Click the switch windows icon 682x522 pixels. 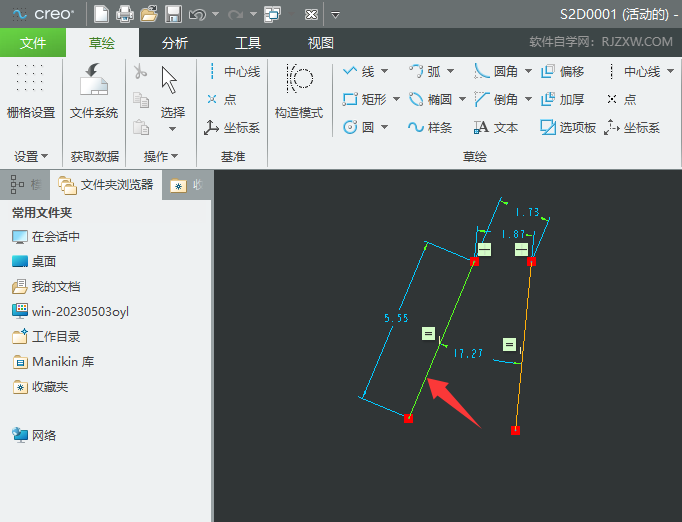pos(273,14)
